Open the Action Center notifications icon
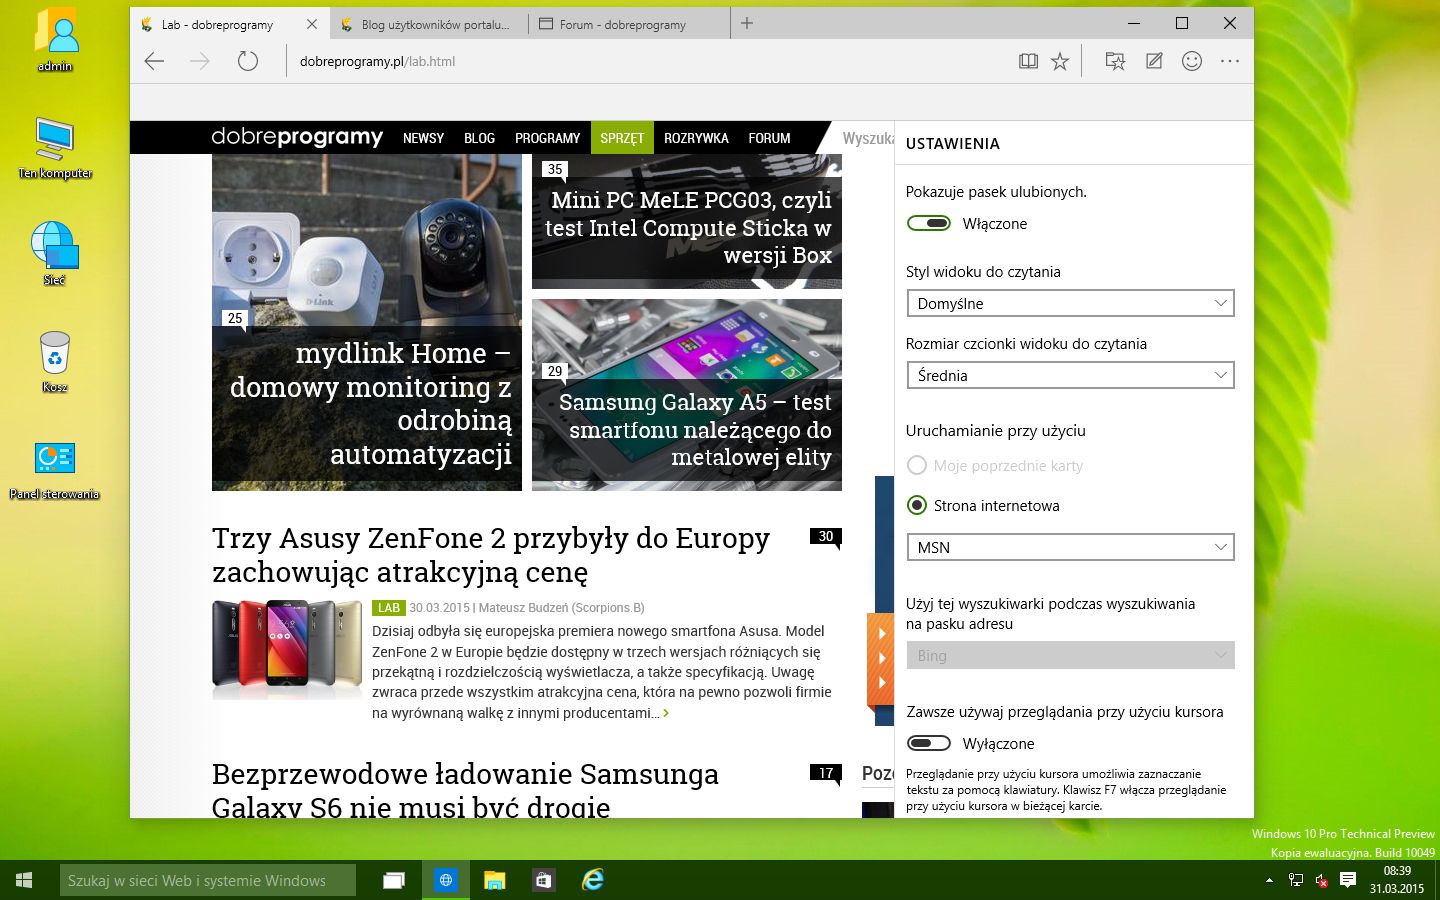Image resolution: width=1440 pixels, height=900 pixels. [1348, 880]
